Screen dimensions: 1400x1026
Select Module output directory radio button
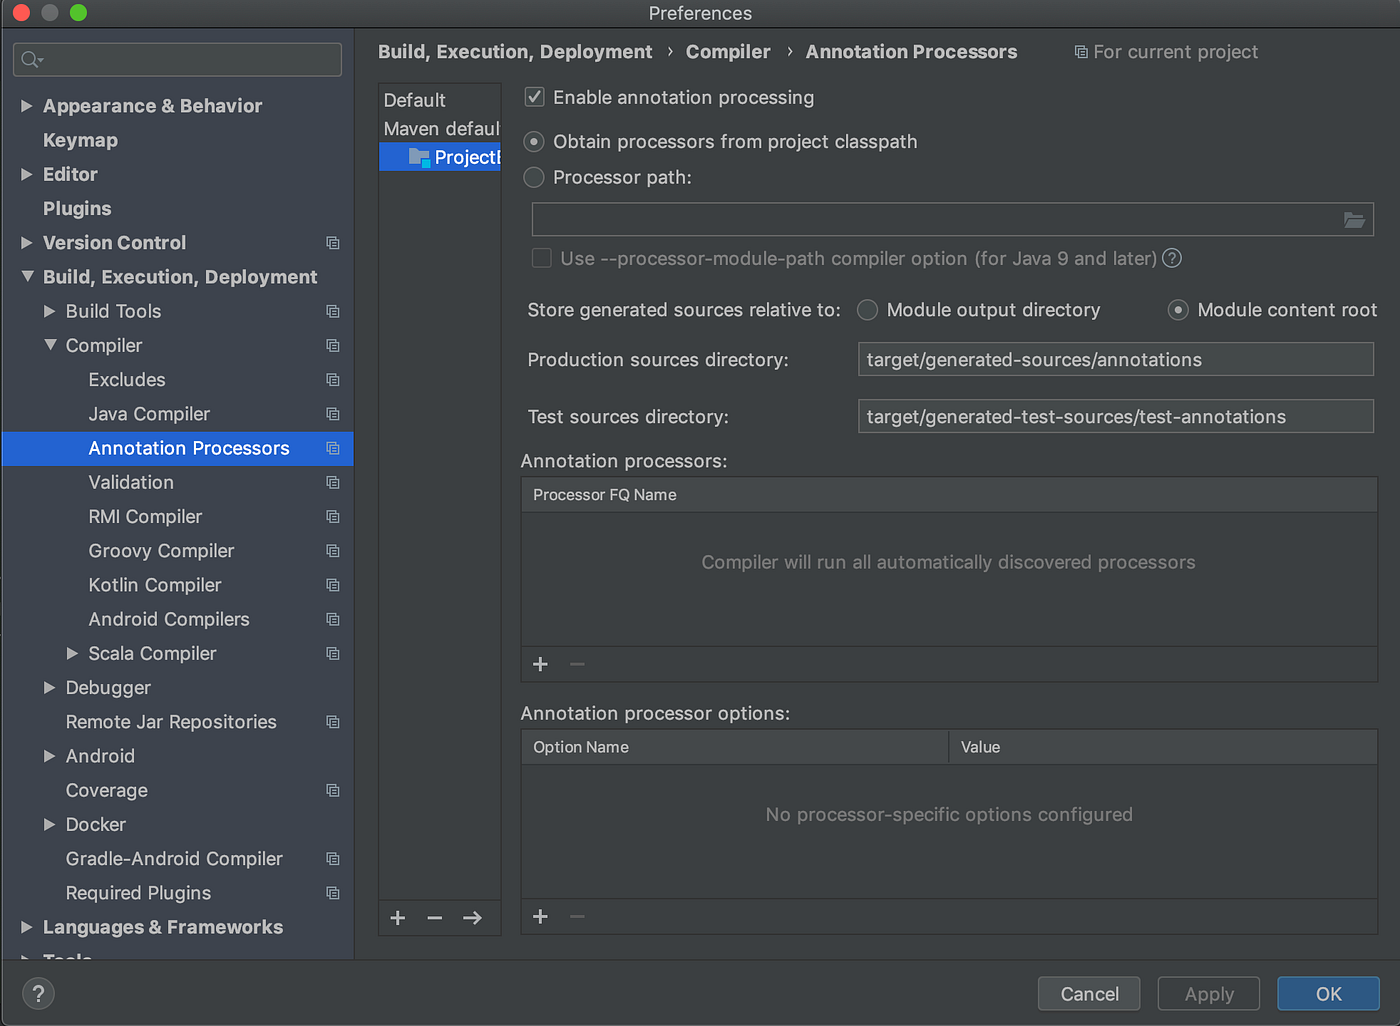coord(868,310)
